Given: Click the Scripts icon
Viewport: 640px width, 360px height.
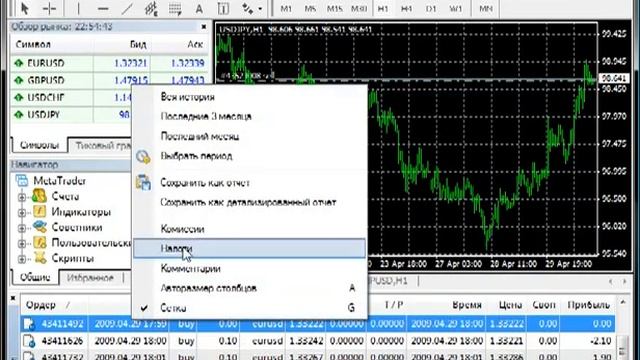Looking at the screenshot, I should pyautogui.click(x=40, y=258).
